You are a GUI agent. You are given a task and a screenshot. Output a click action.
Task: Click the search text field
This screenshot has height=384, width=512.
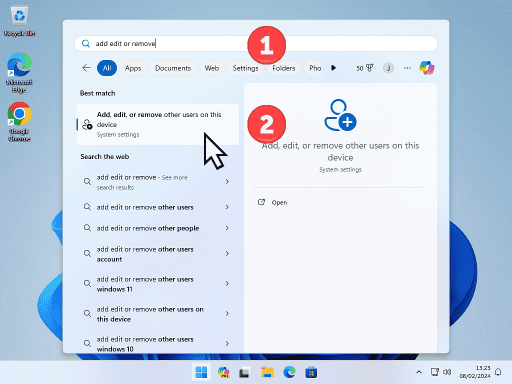click(256, 44)
